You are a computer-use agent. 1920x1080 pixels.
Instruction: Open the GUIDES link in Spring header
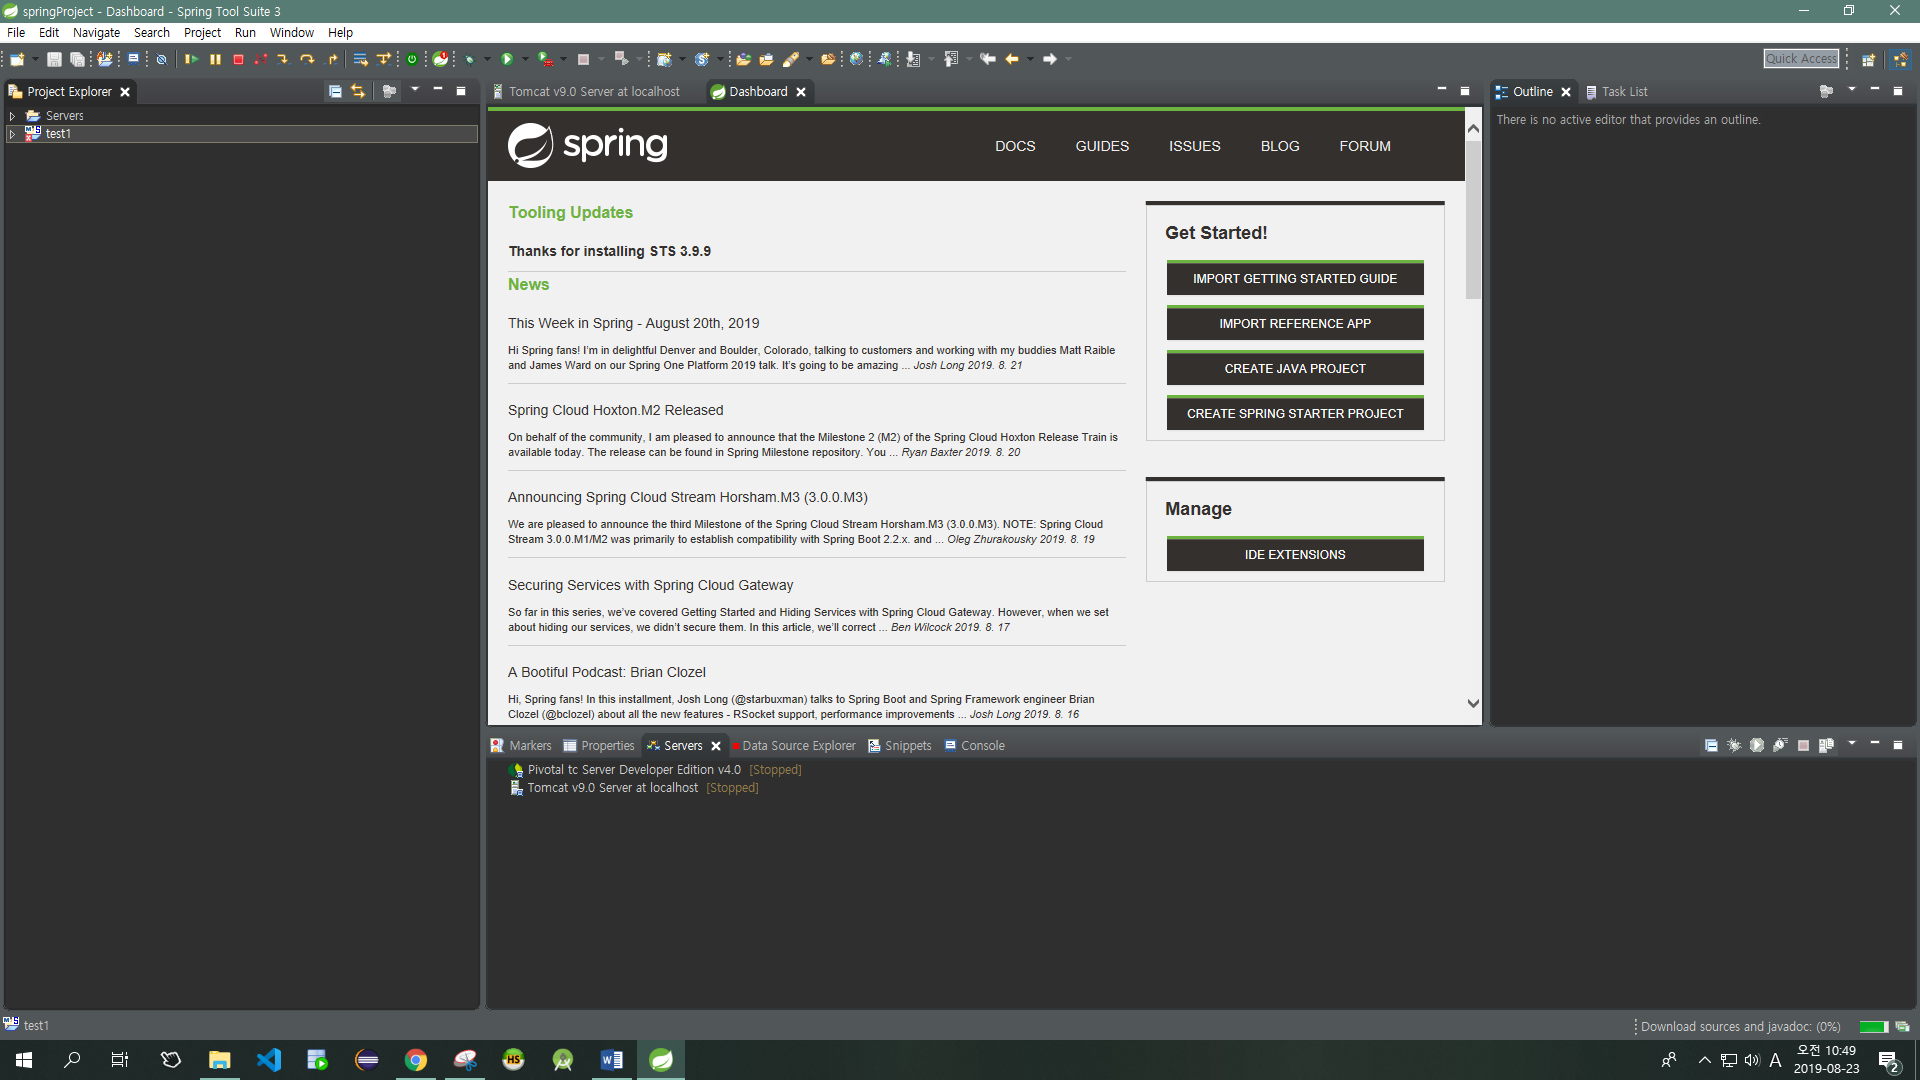coord(1102,146)
